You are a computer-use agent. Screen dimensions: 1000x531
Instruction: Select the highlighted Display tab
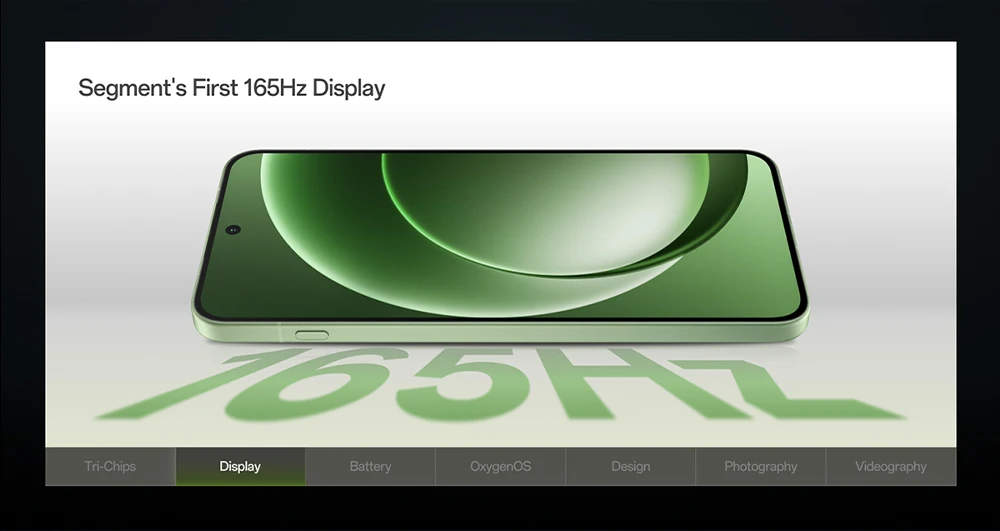[x=240, y=467]
